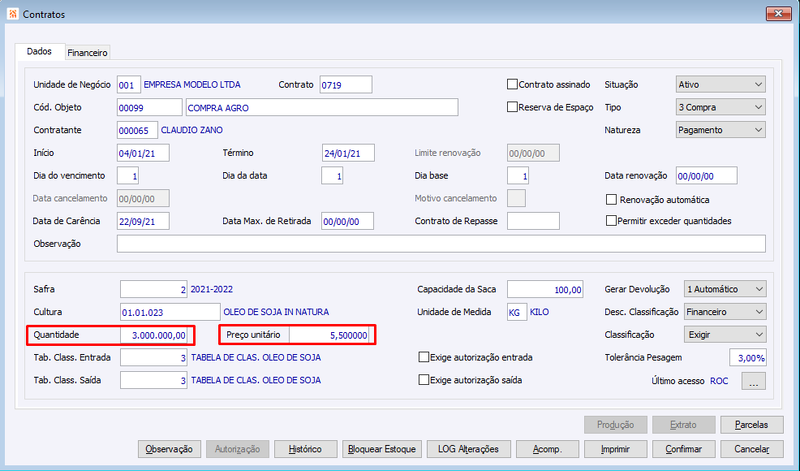Open the Situação dropdown showing Ativo

[x=720, y=84]
